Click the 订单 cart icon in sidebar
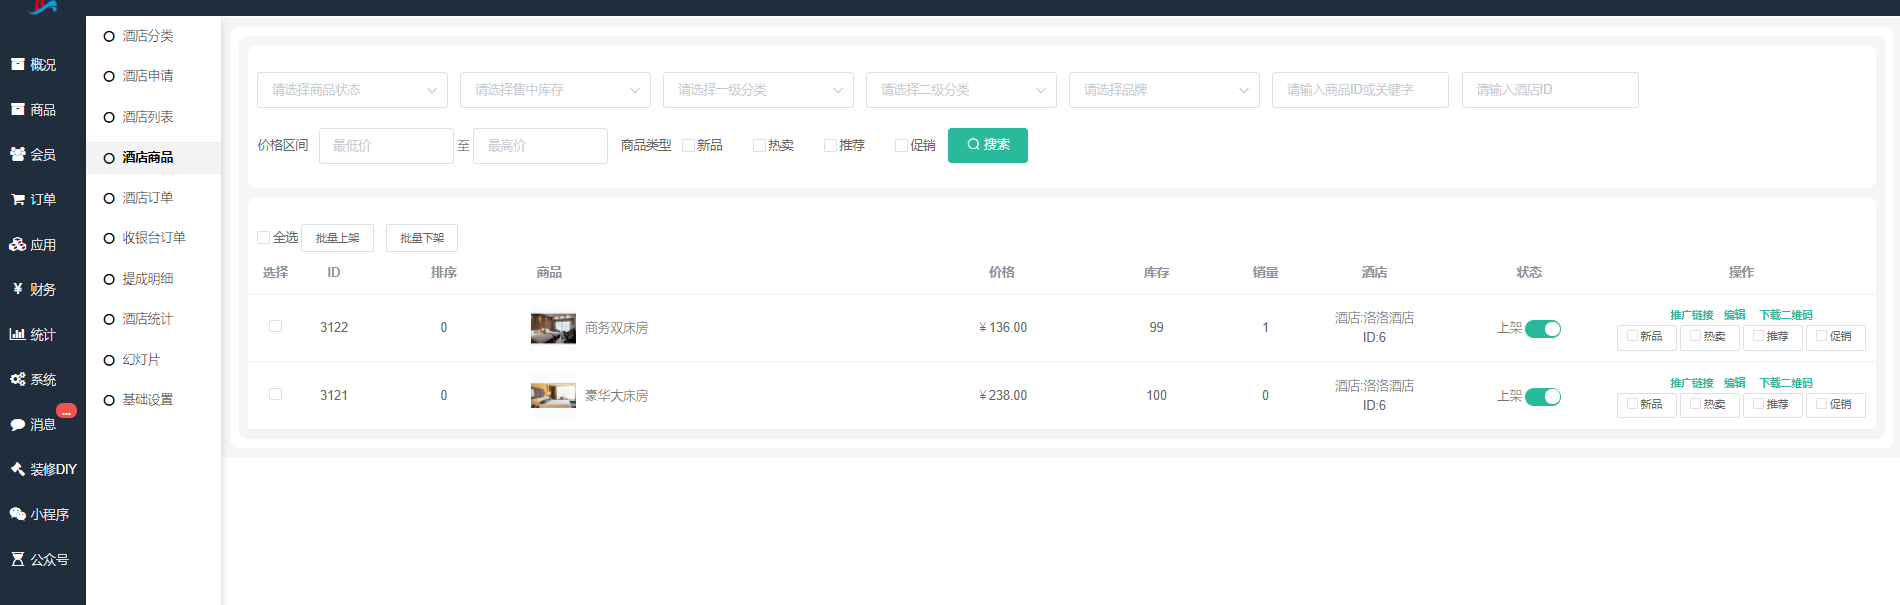Screen dimensions: 1900x605 (x=17, y=199)
